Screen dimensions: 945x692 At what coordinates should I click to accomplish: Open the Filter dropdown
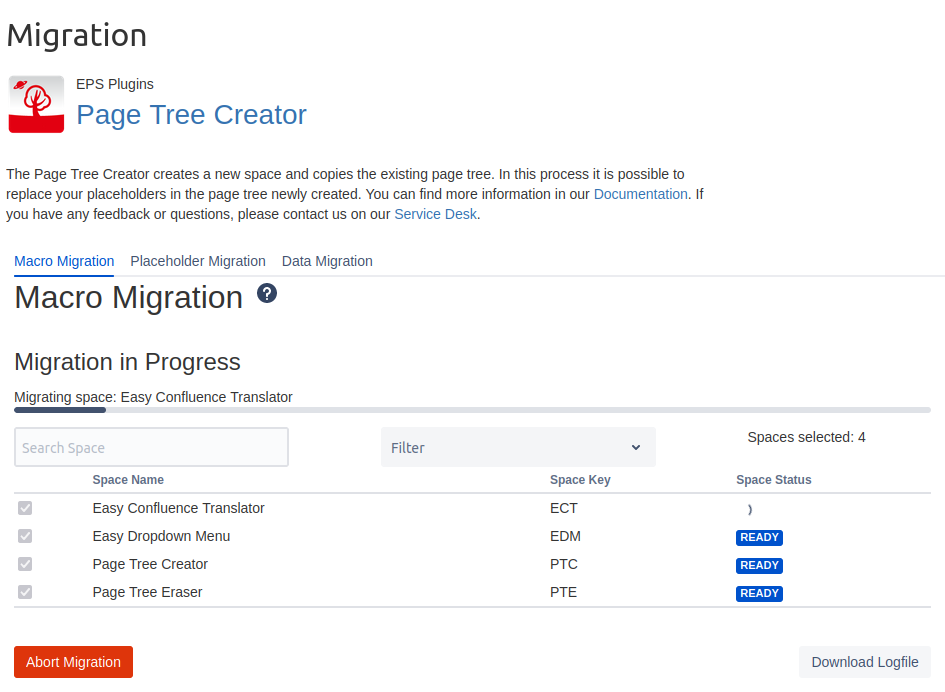click(x=518, y=447)
